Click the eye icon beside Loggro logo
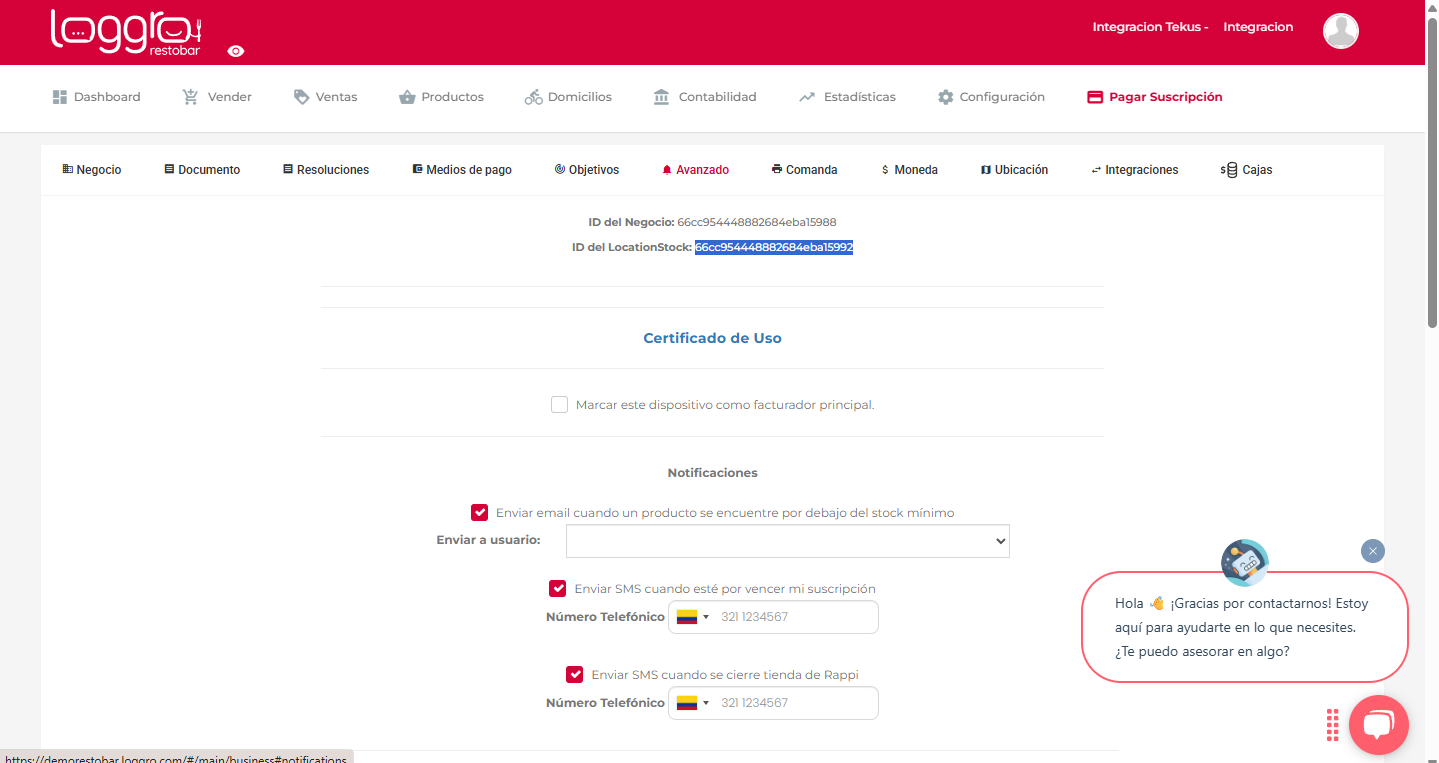Image resolution: width=1439 pixels, height=763 pixels. [x=236, y=51]
